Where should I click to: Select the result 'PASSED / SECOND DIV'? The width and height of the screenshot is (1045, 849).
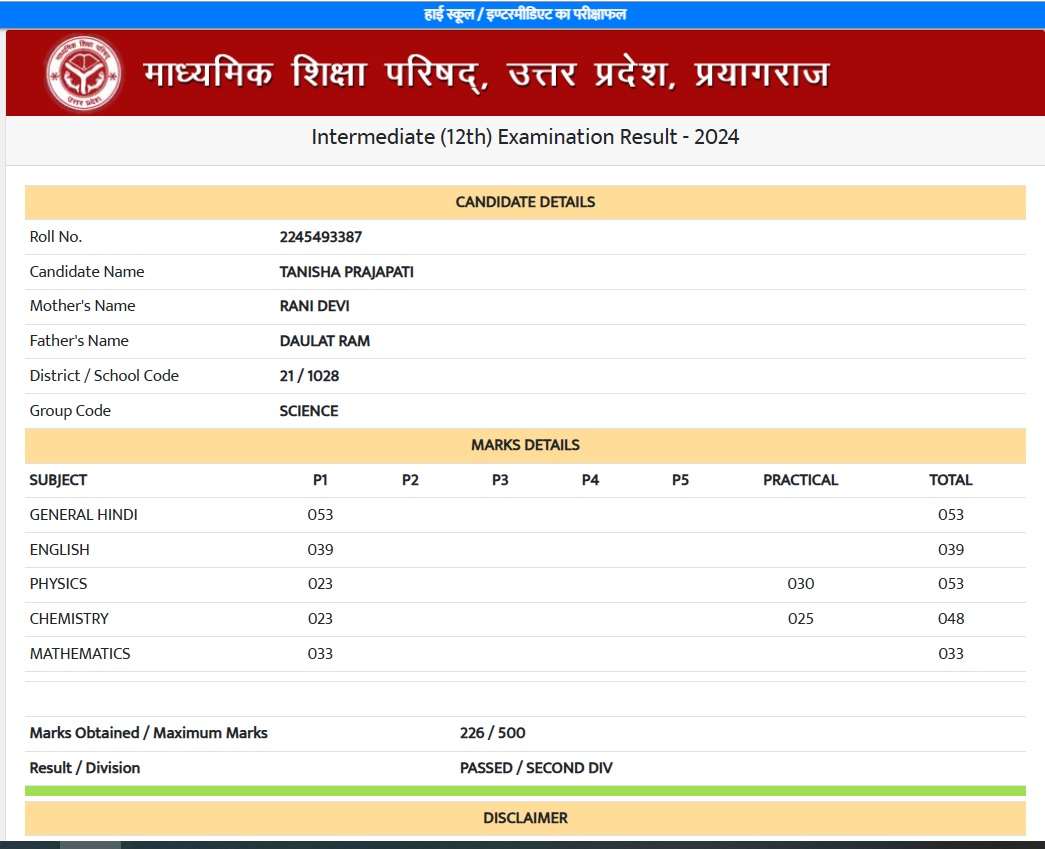536,768
